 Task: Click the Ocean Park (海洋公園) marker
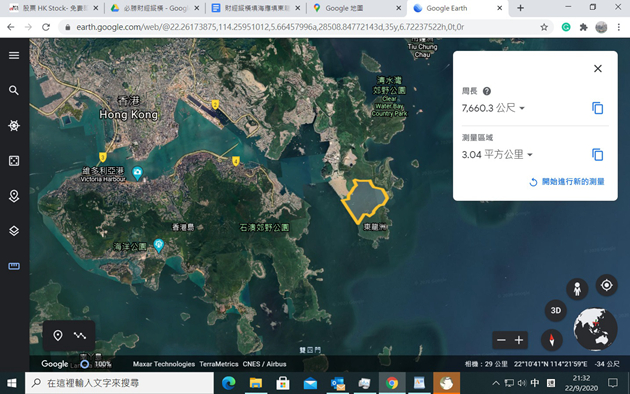(159, 245)
